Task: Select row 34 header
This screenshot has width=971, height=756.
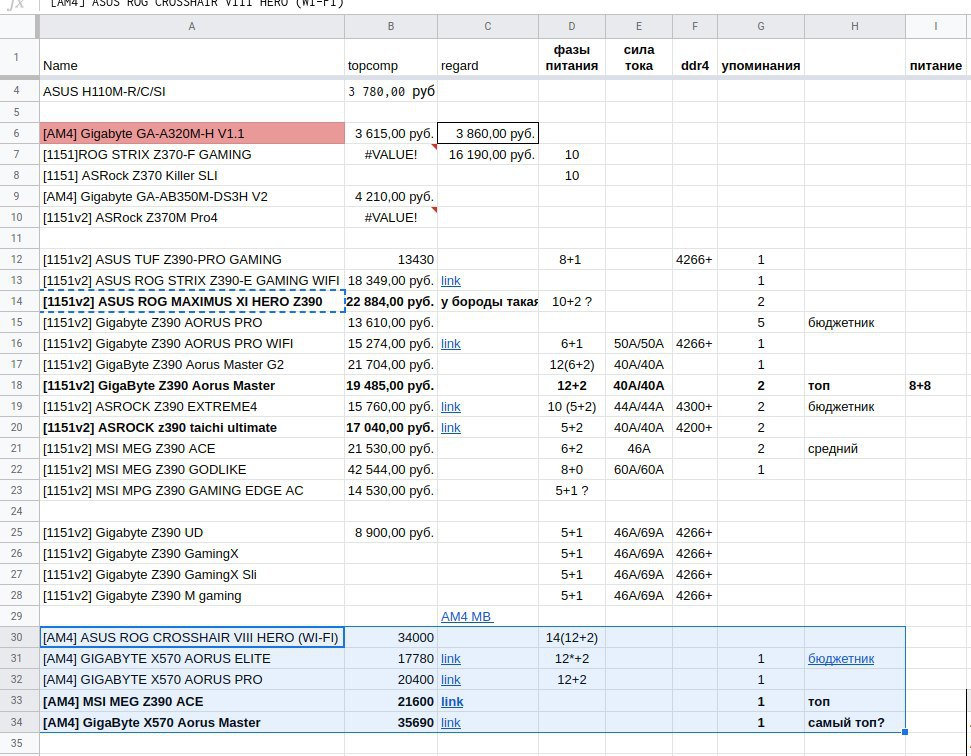Action: [x=17, y=722]
